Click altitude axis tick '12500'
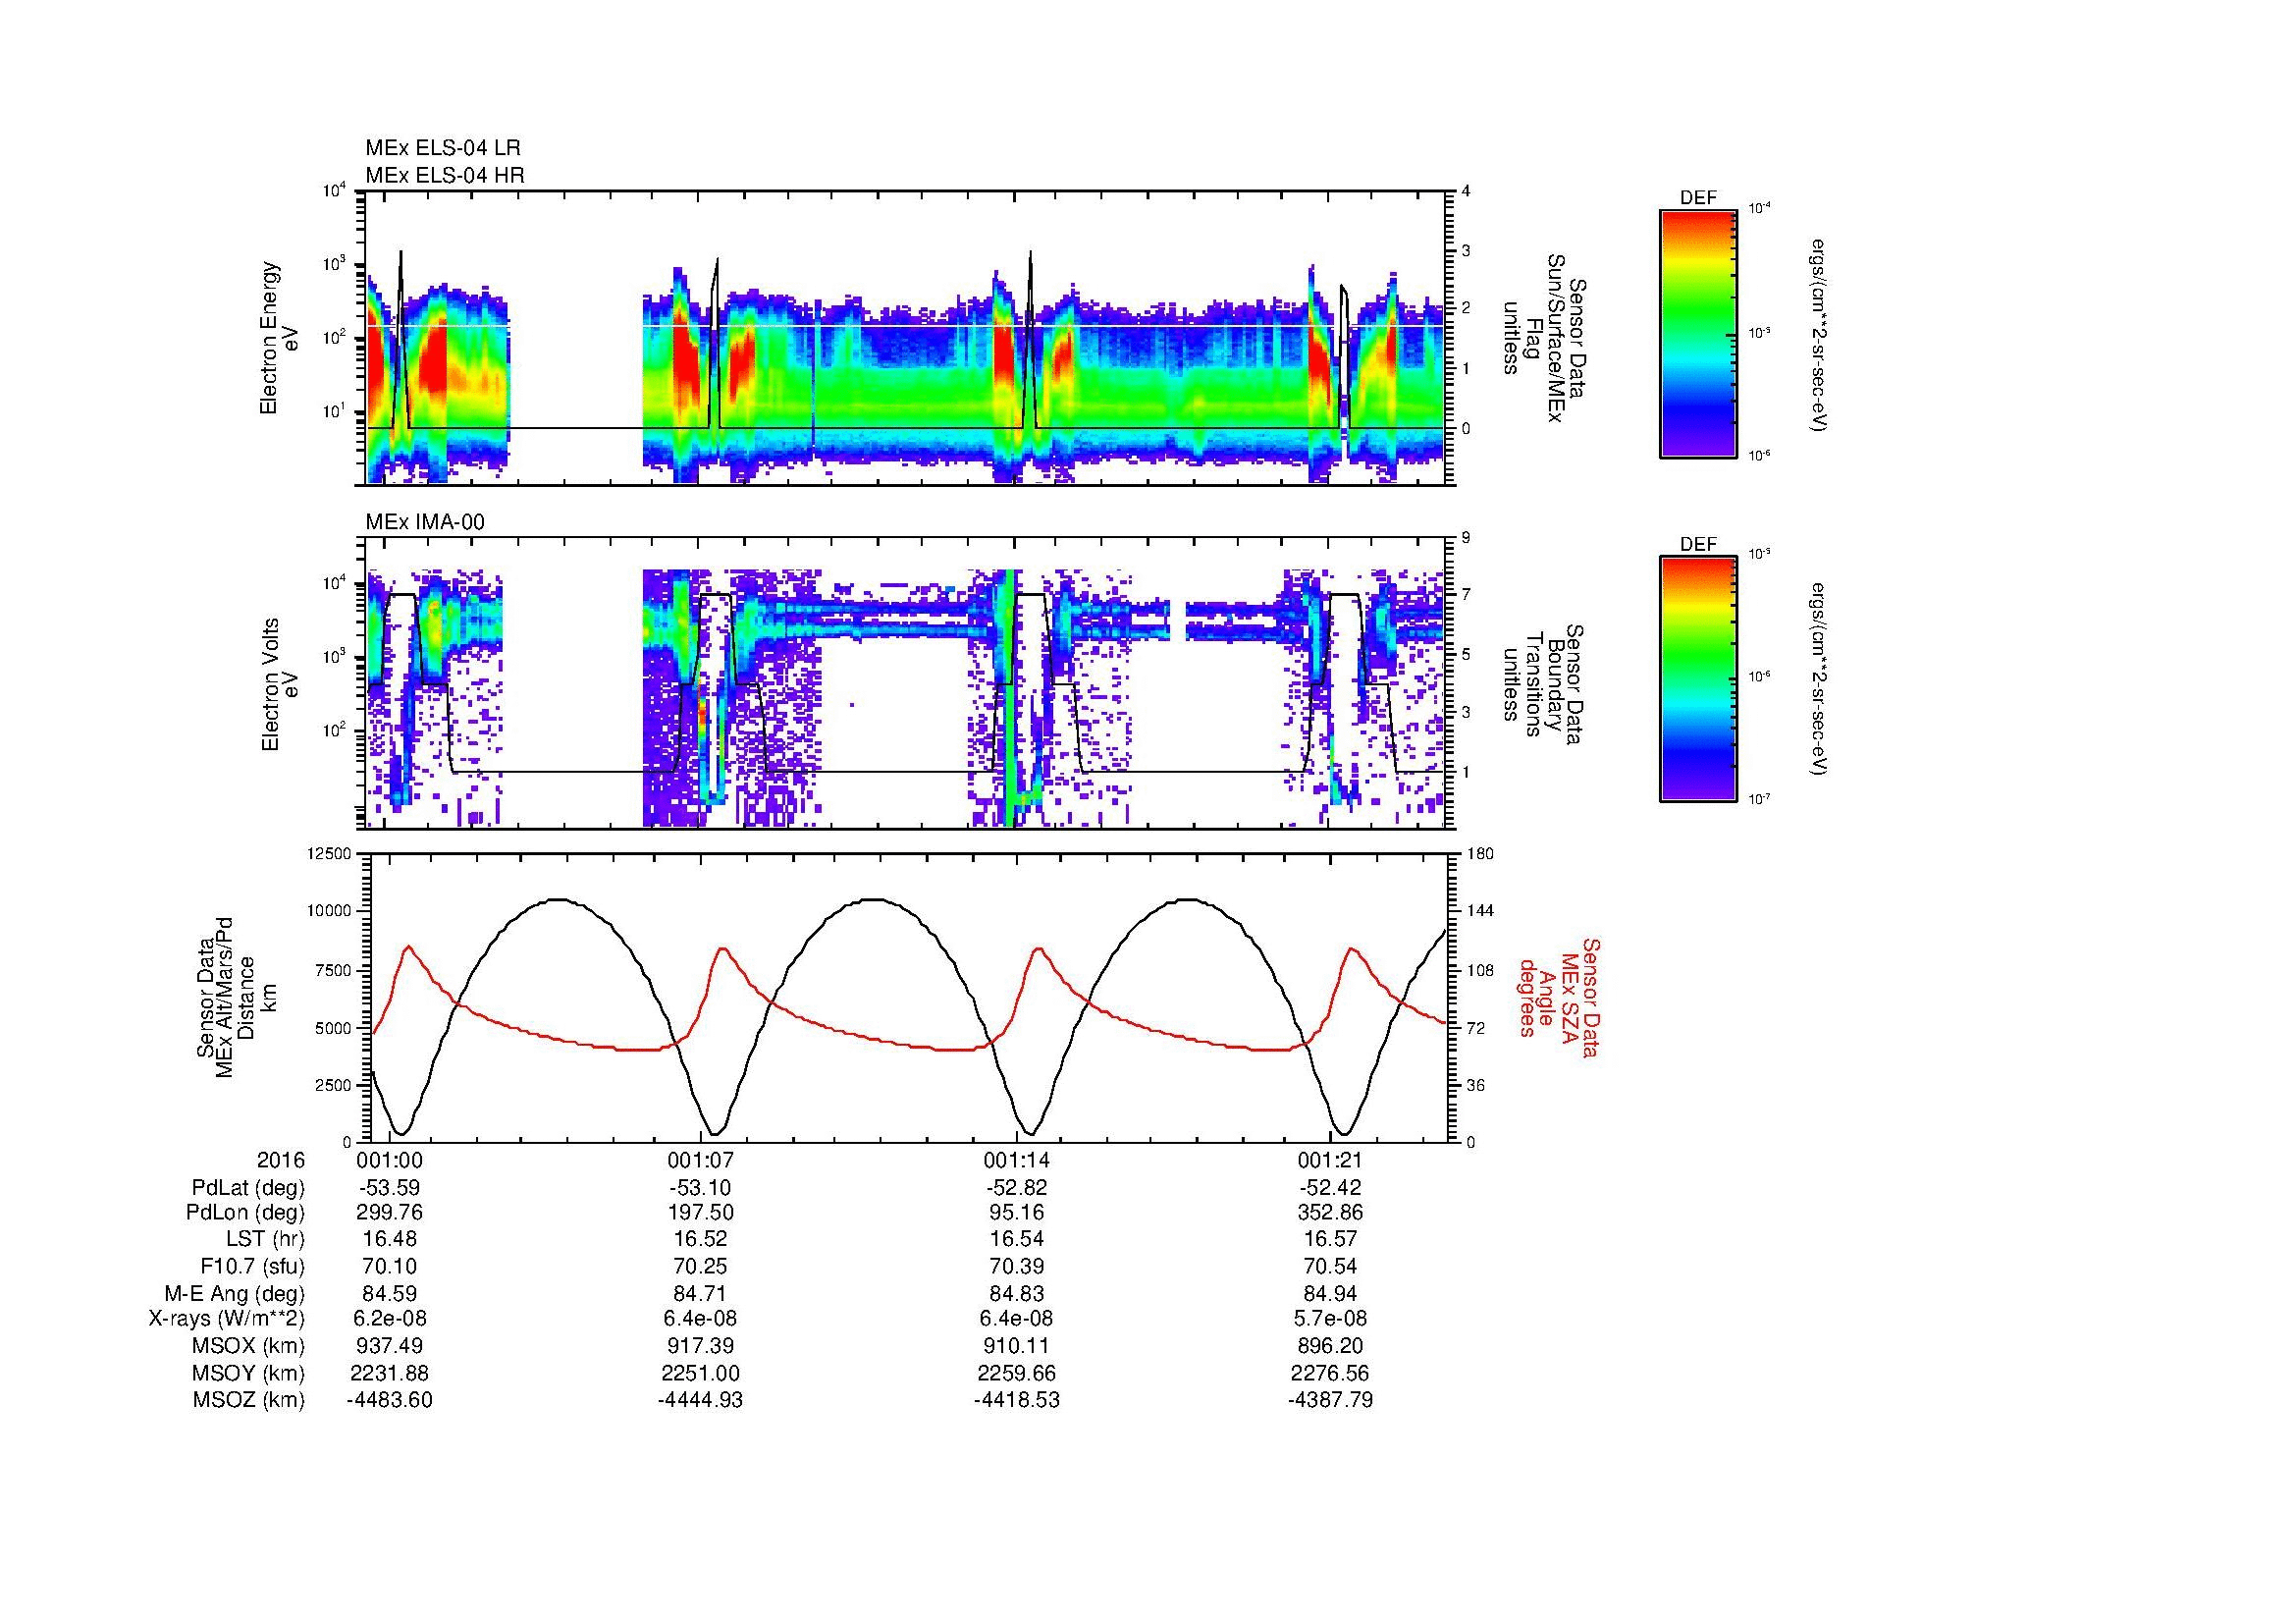Screen dimensions: 2296x1623 click(330, 853)
